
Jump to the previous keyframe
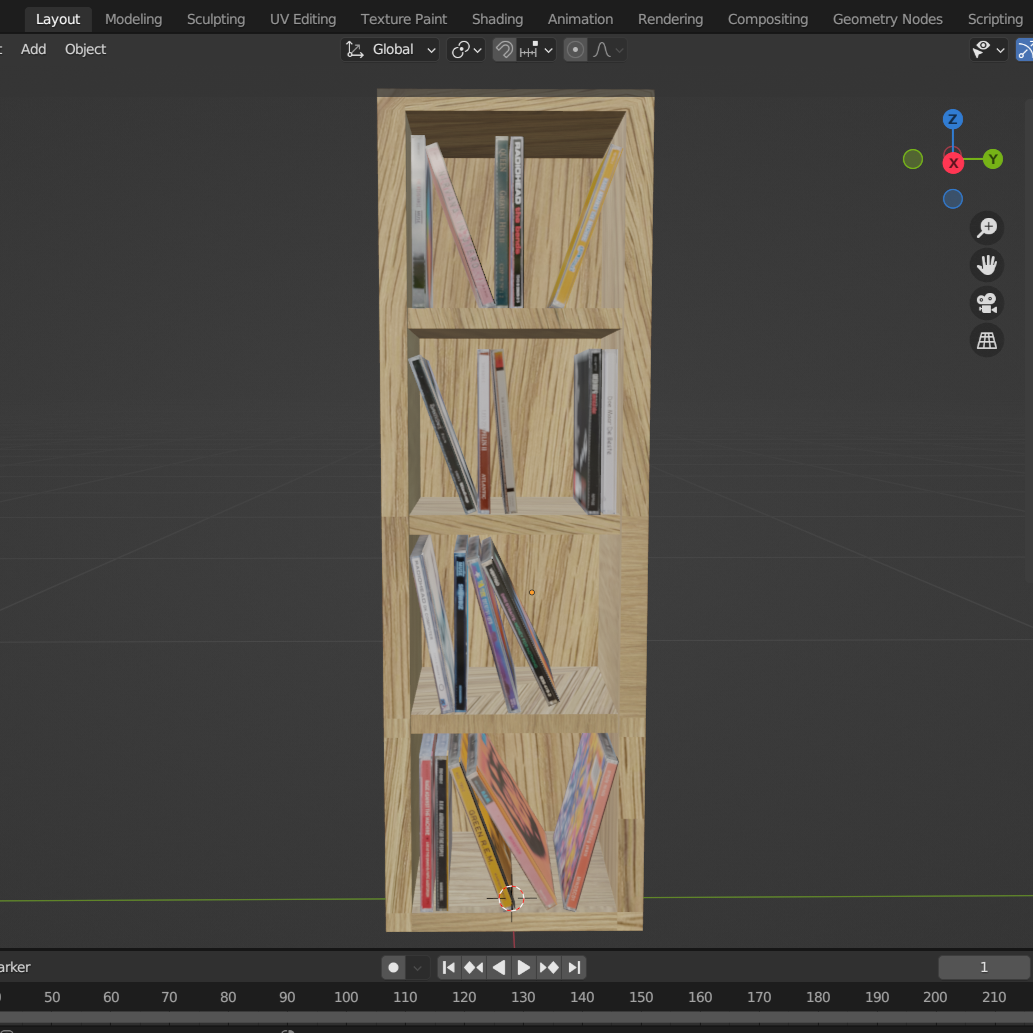[x=474, y=967]
